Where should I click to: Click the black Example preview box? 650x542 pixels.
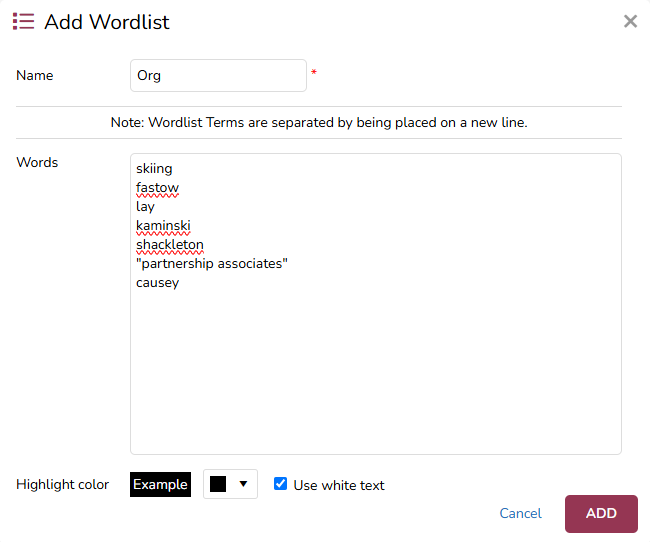pyautogui.click(x=160, y=484)
